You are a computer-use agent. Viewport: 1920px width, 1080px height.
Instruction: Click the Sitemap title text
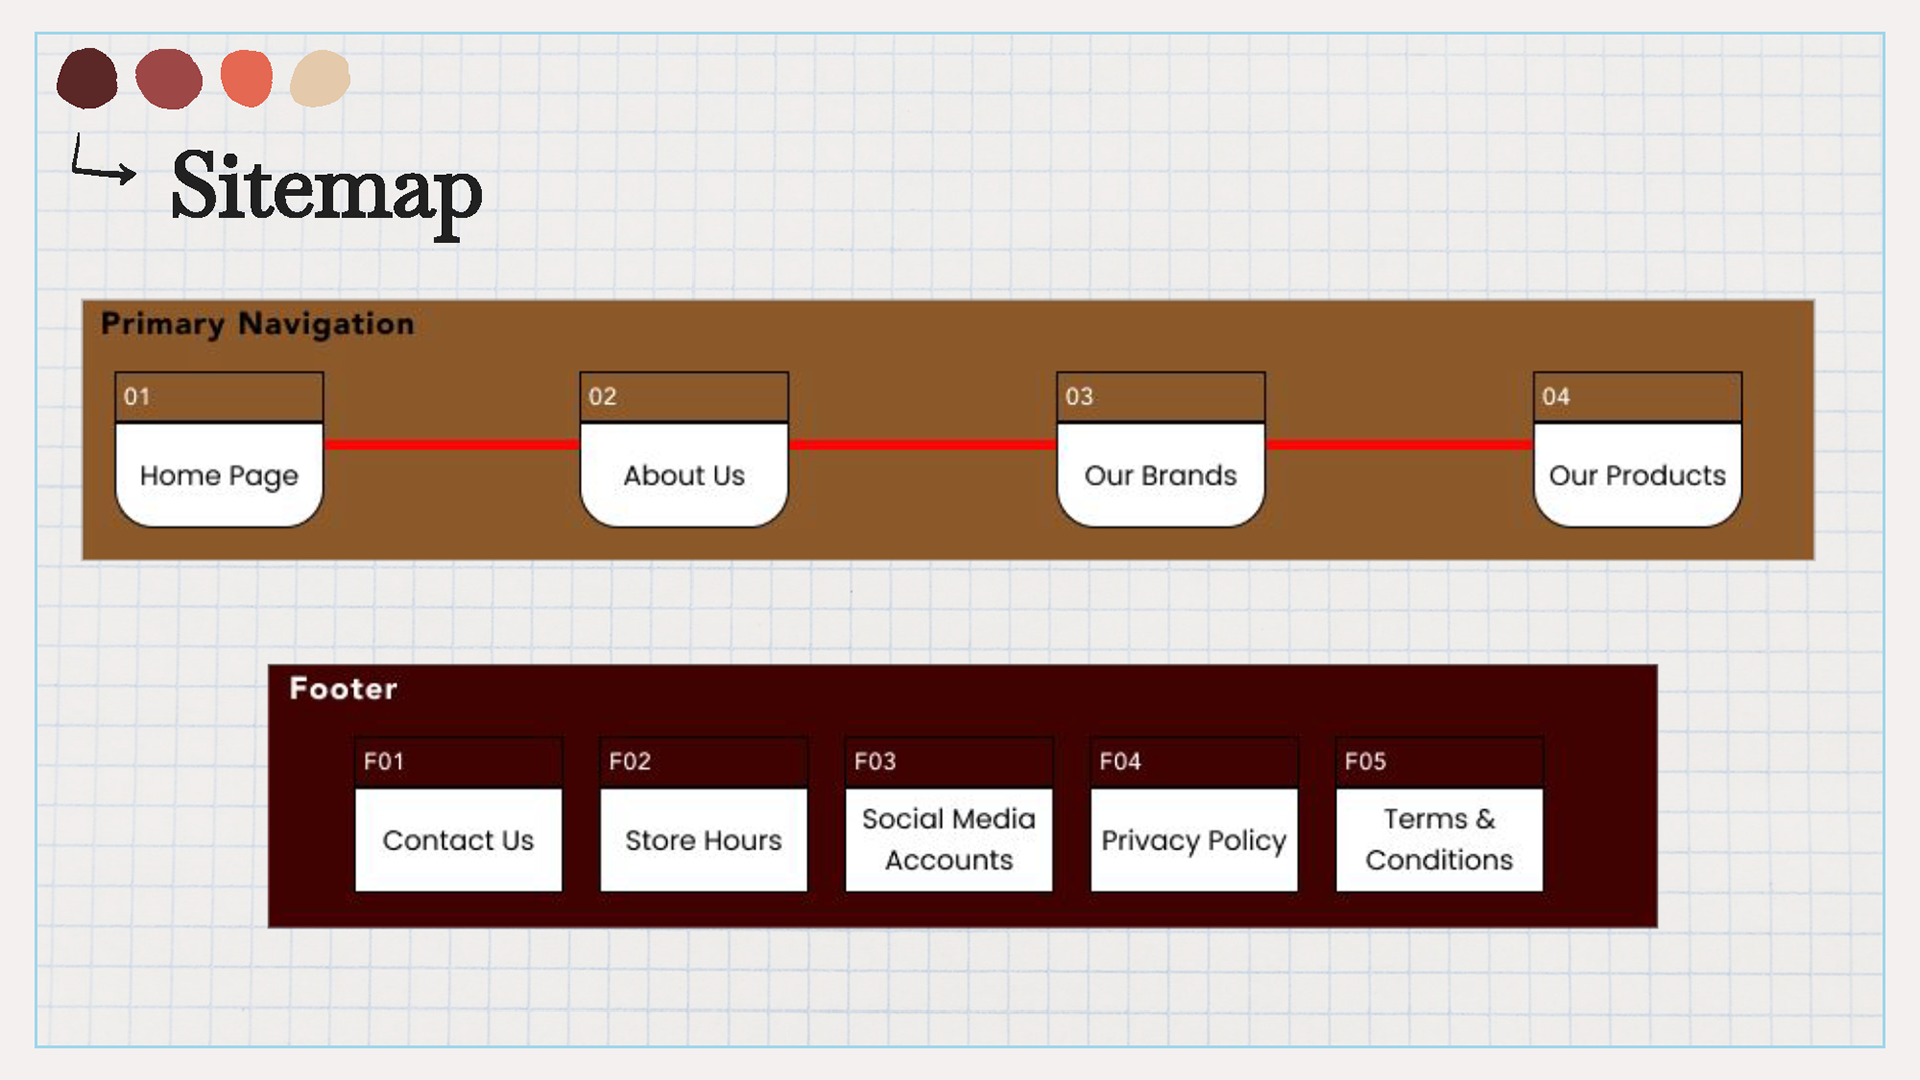(x=326, y=187)
